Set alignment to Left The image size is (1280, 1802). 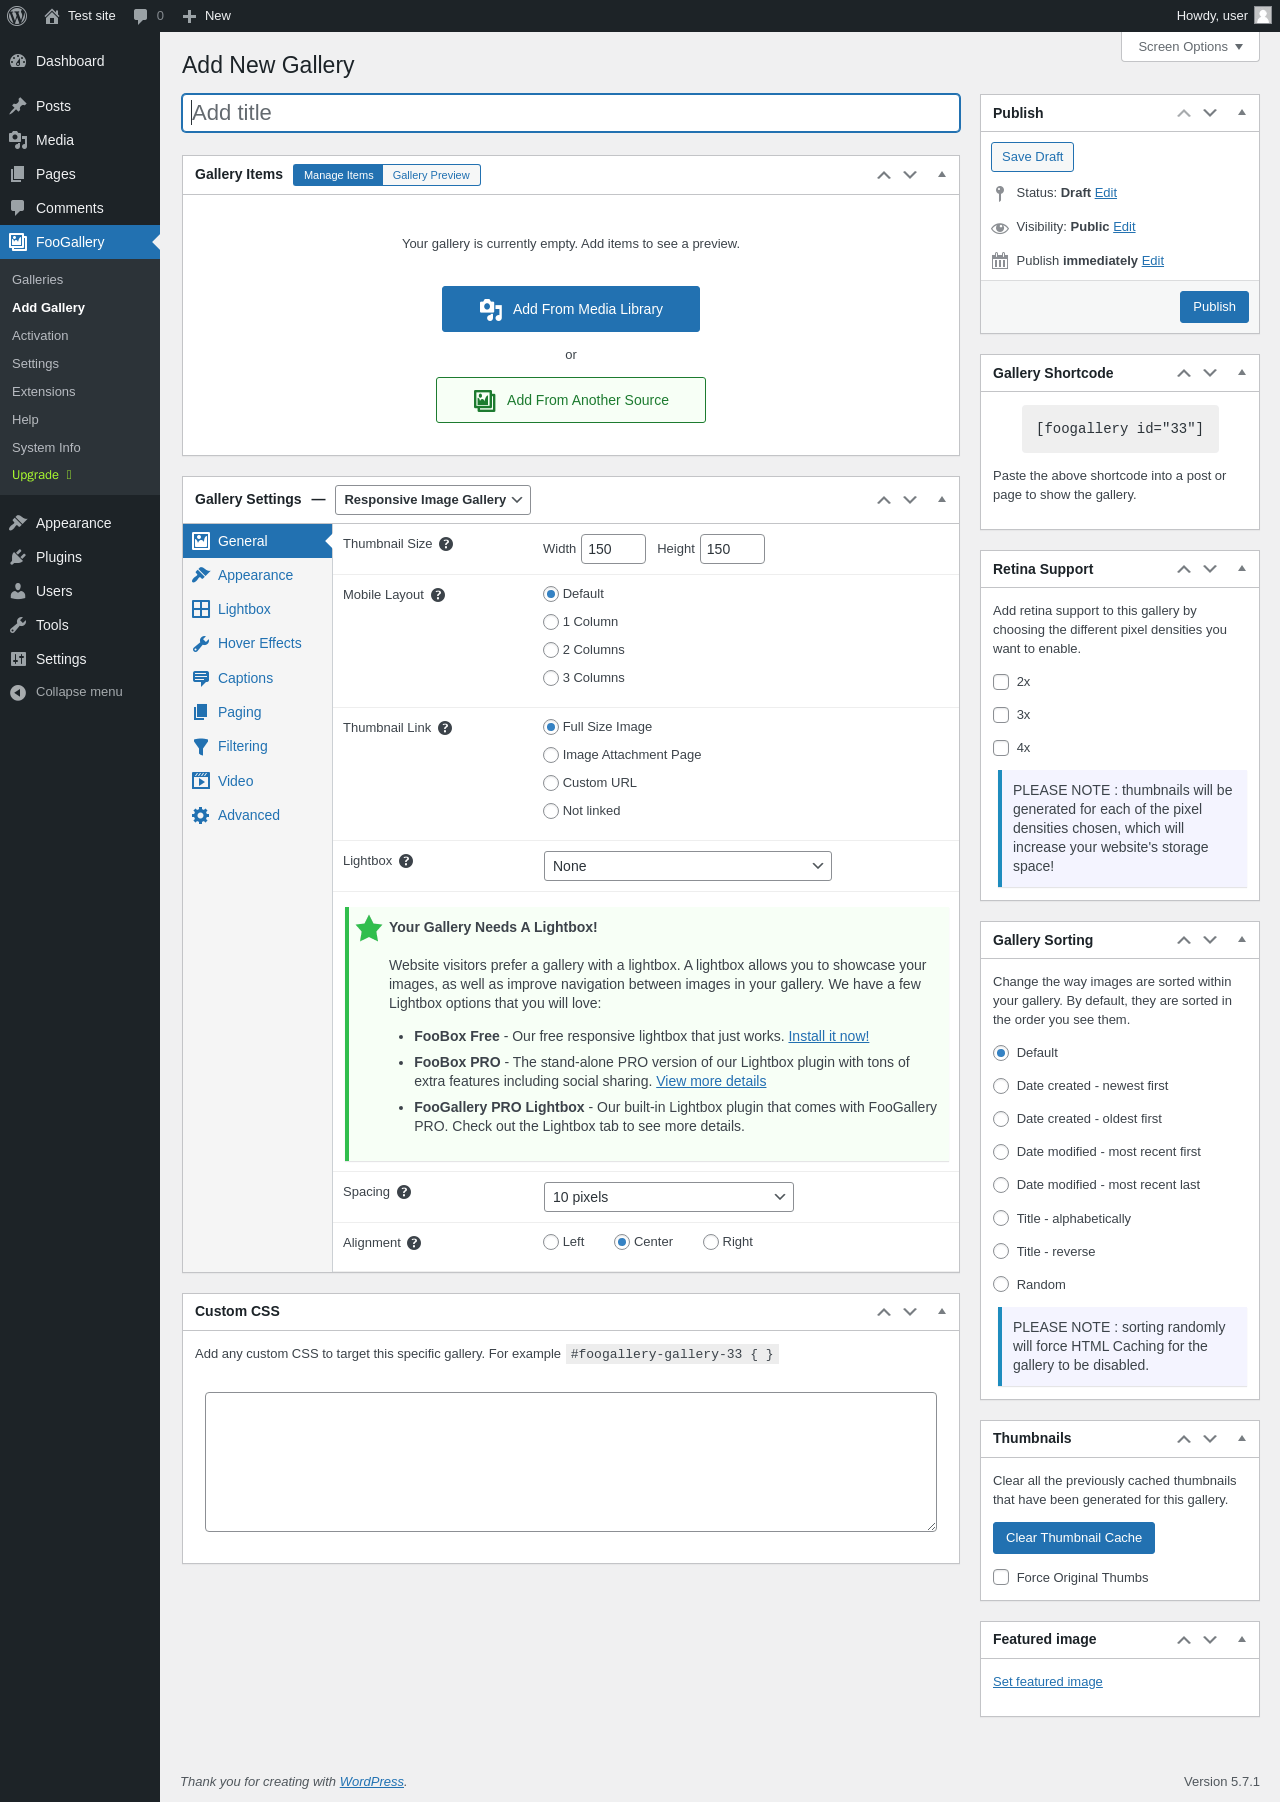pos(551,1242)
